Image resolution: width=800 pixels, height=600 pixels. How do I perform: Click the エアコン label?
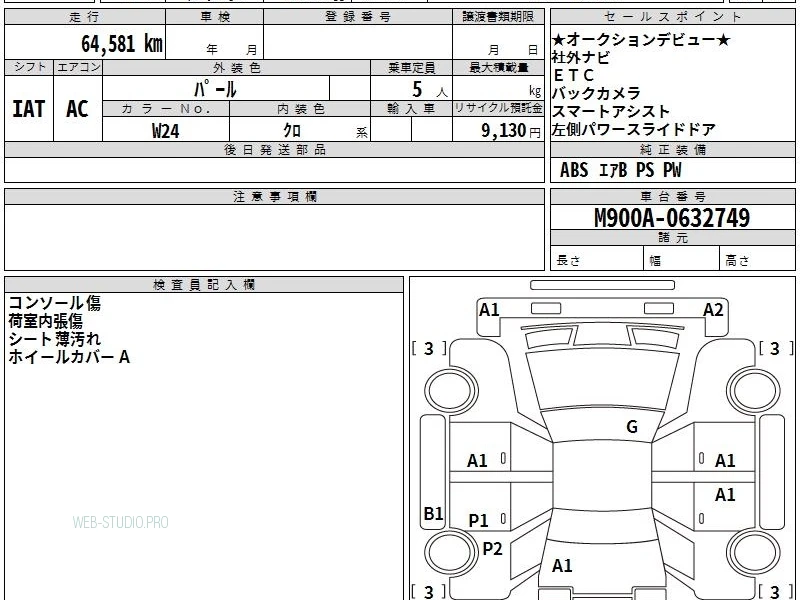click(x=78, y=67)
